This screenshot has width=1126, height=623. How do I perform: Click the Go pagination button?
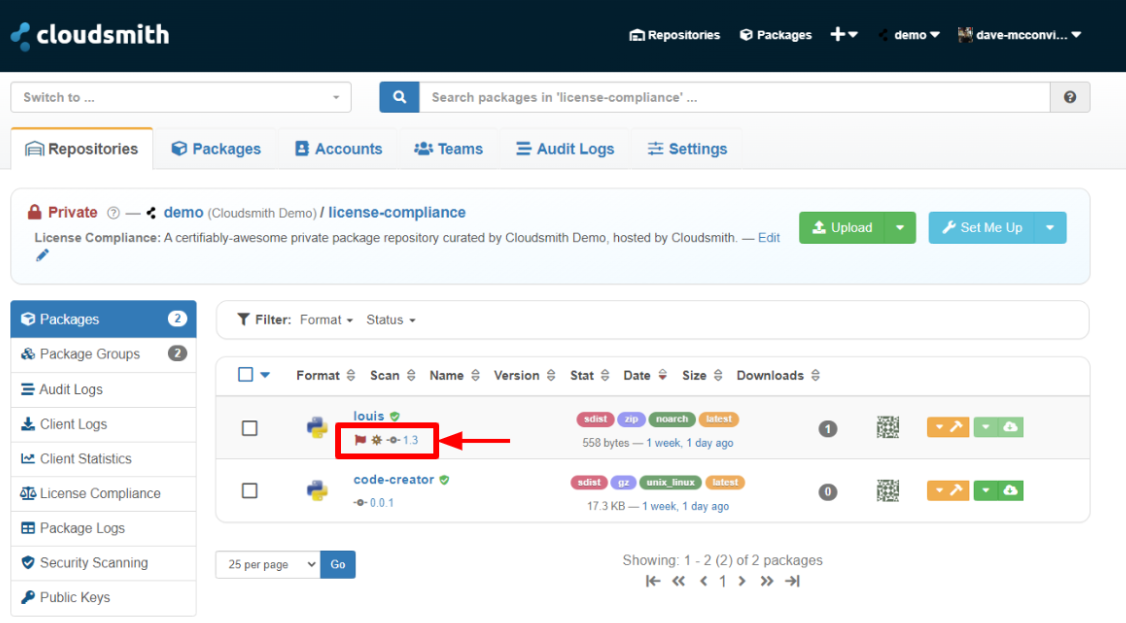coord(338,564)
